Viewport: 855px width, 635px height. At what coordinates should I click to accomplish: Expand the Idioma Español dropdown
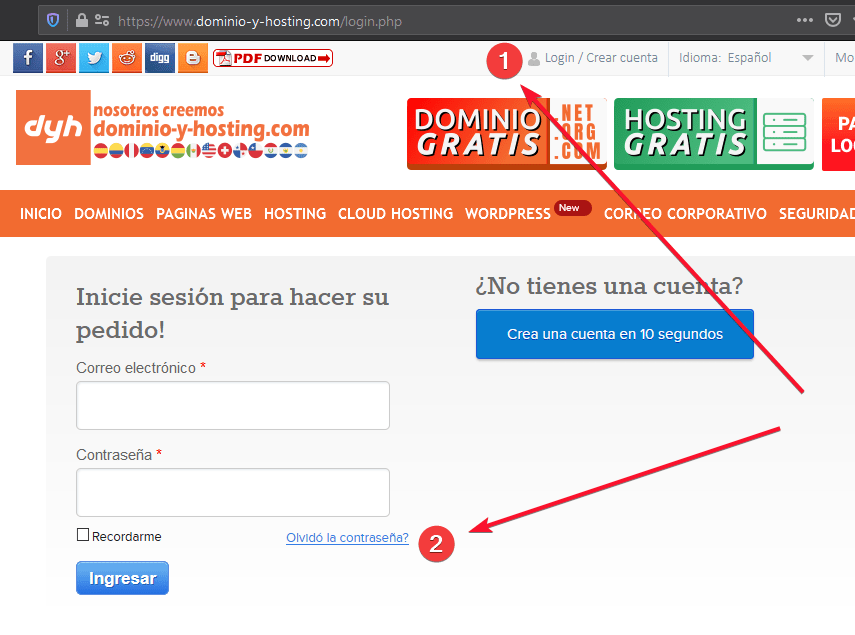tap(746, 58)
